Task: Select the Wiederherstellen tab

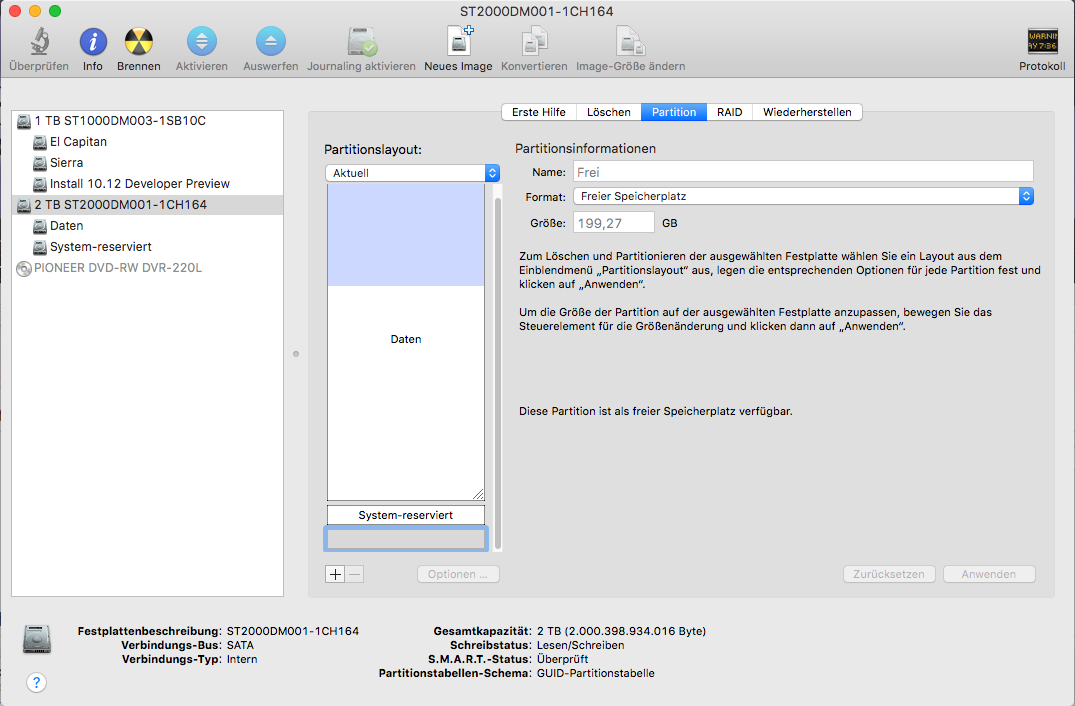Action: coord(806,112)
